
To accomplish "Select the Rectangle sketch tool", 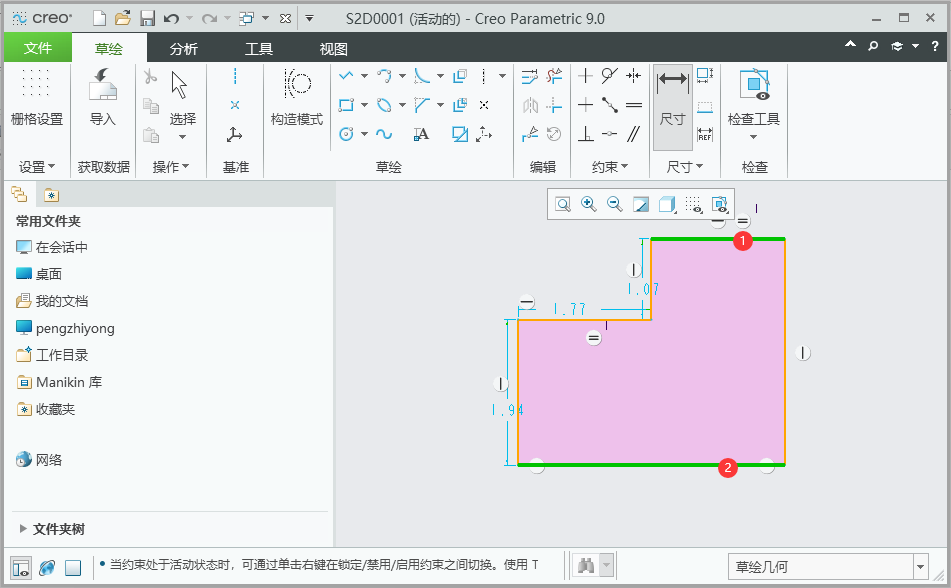I will (x=346, y=105).
